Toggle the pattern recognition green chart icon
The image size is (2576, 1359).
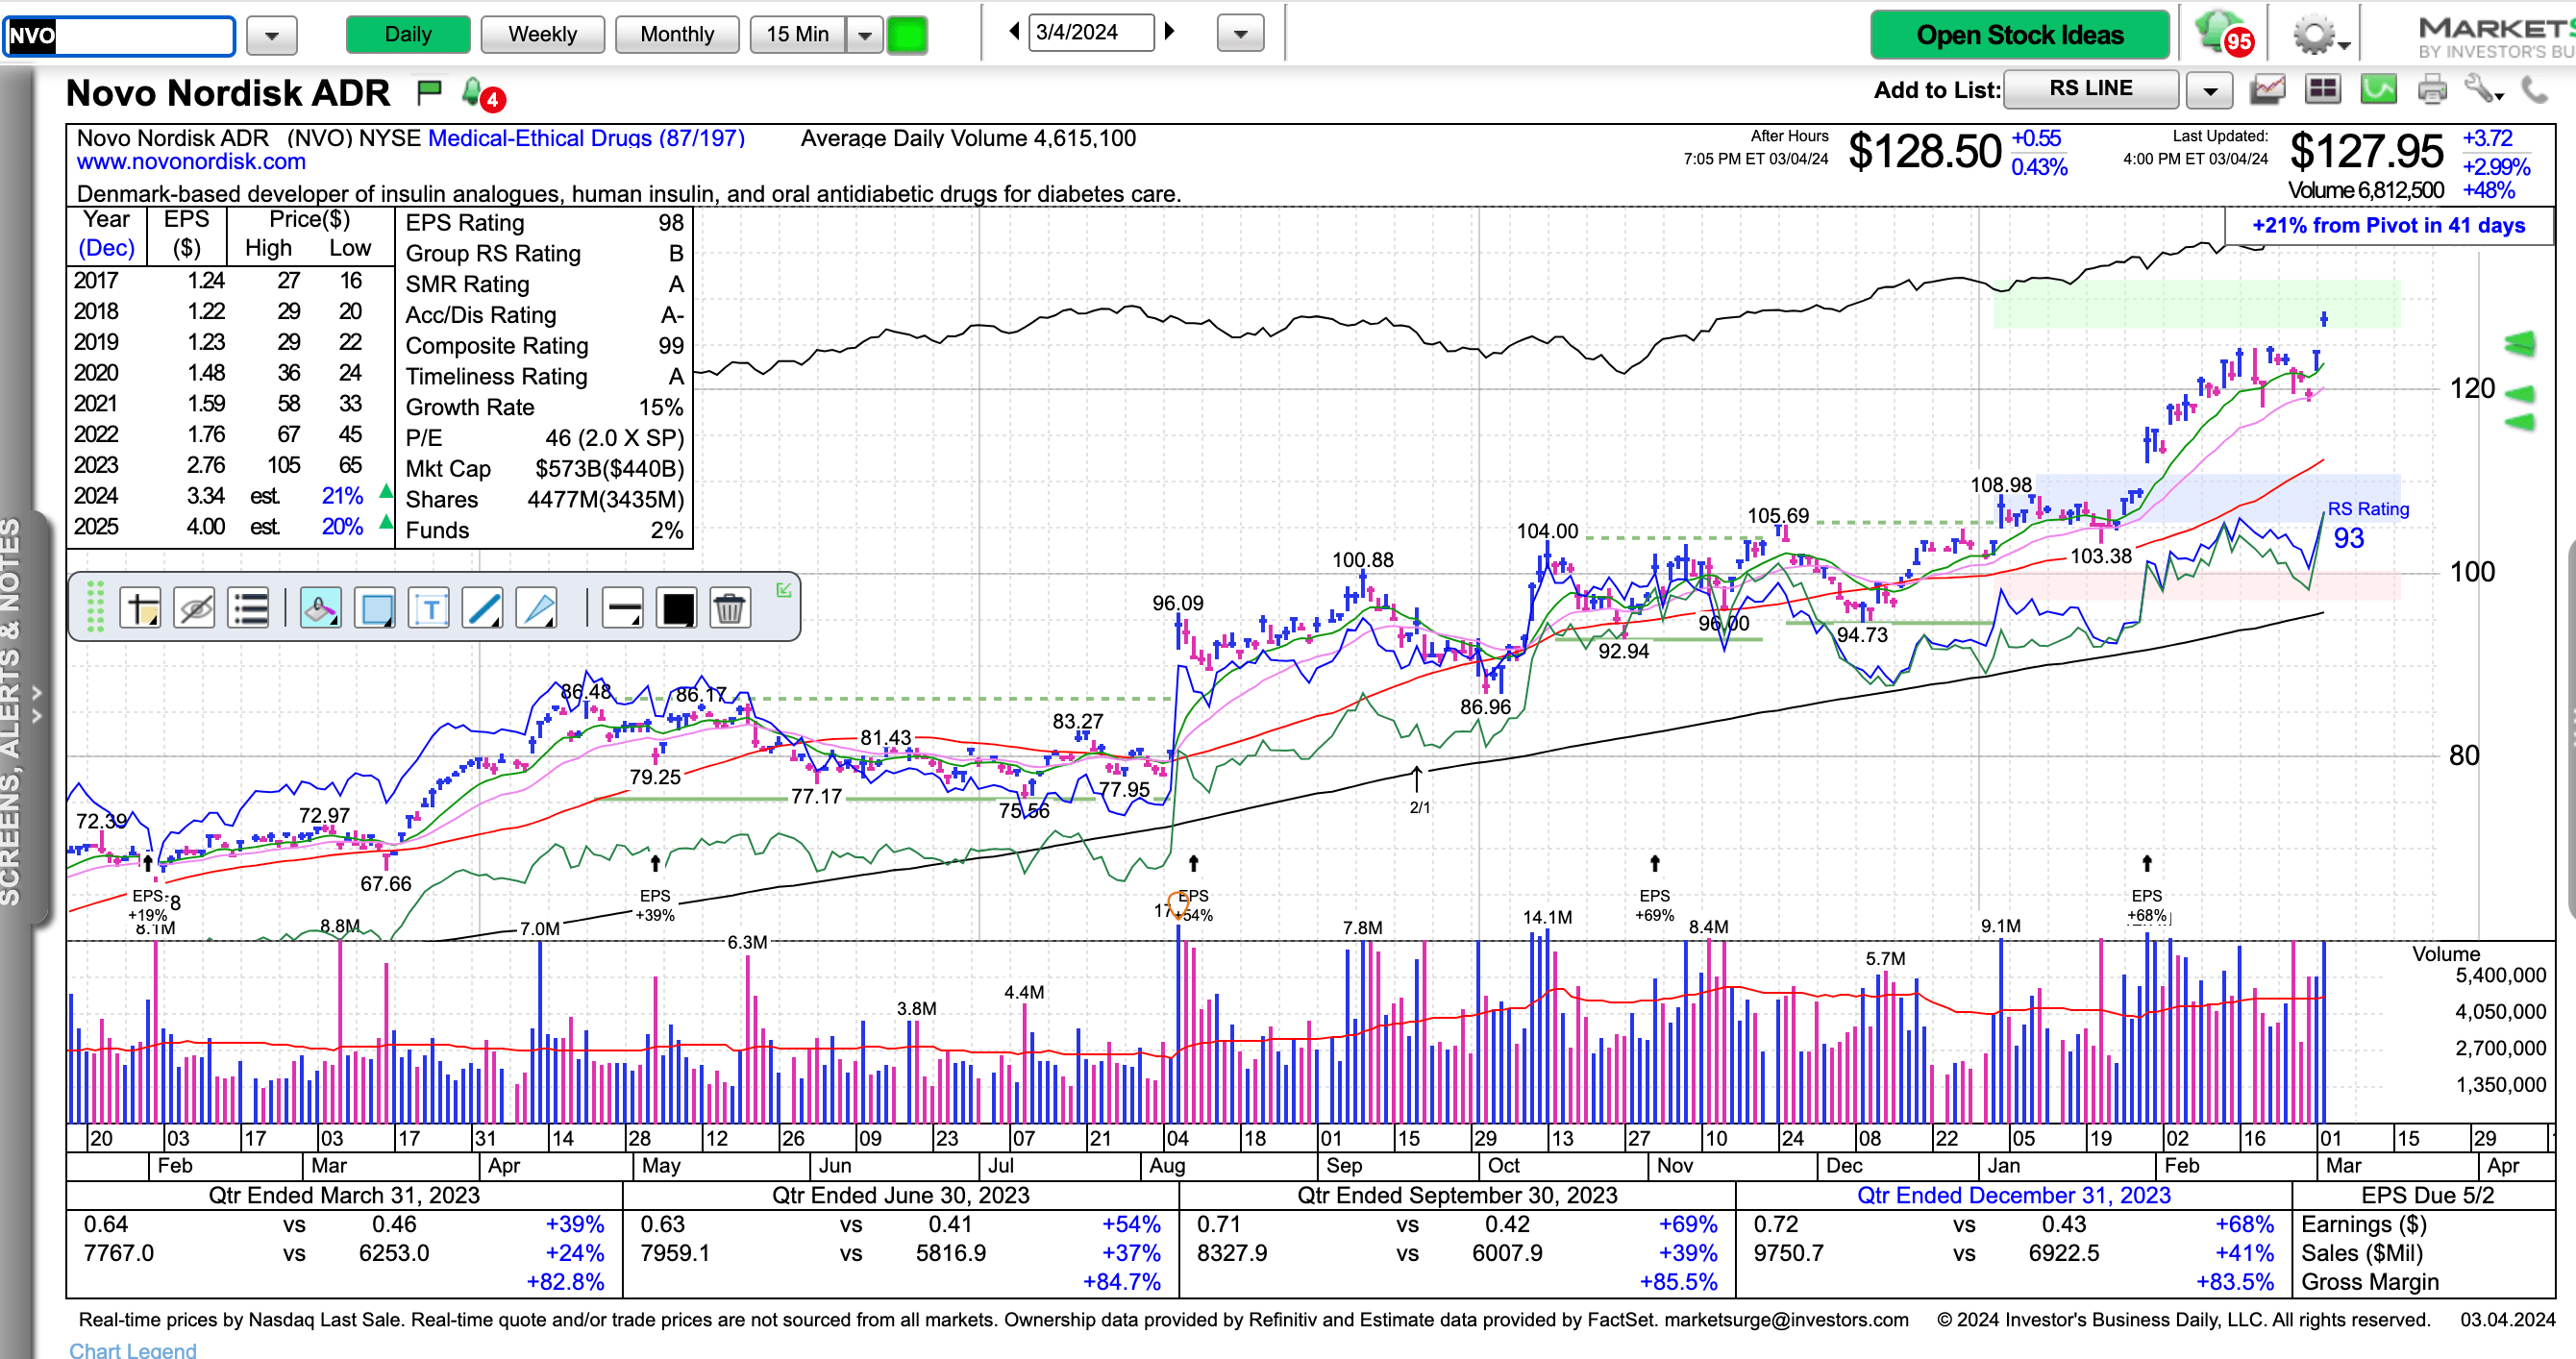coord(2378,91)
